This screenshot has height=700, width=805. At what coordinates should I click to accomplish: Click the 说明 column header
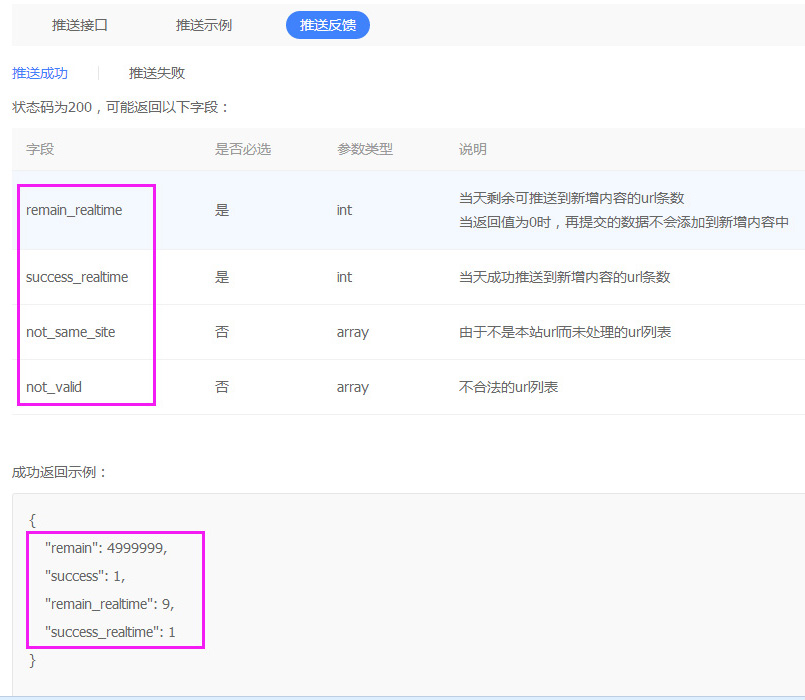pos(471,149)
